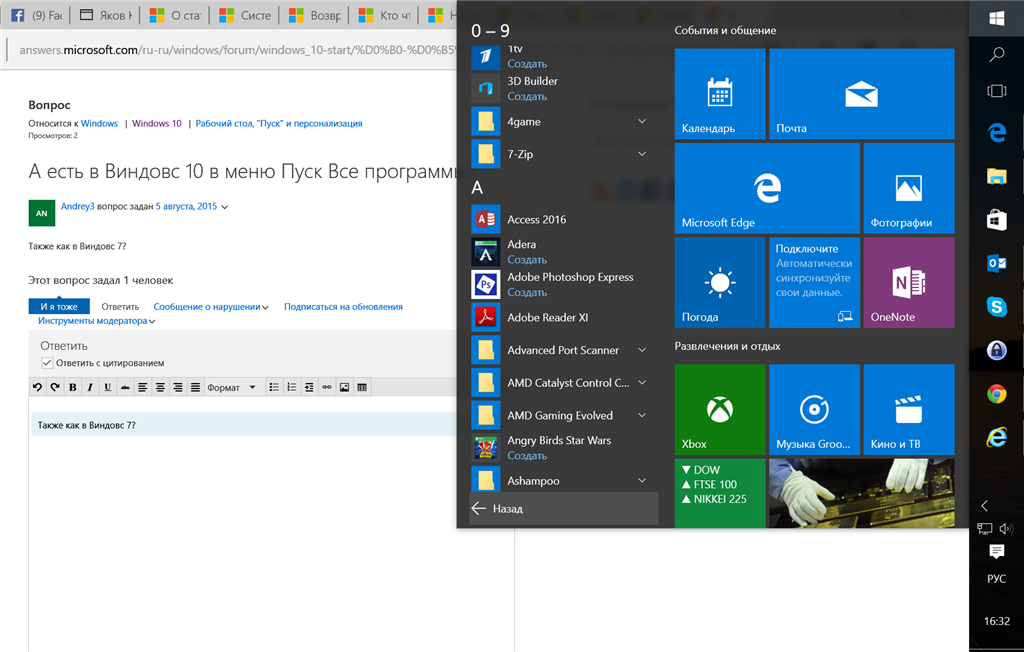This screenshot has height=652, width=1024.
Task: Expand AMD Catalyst Control Center folder
Action: [562, 383]
